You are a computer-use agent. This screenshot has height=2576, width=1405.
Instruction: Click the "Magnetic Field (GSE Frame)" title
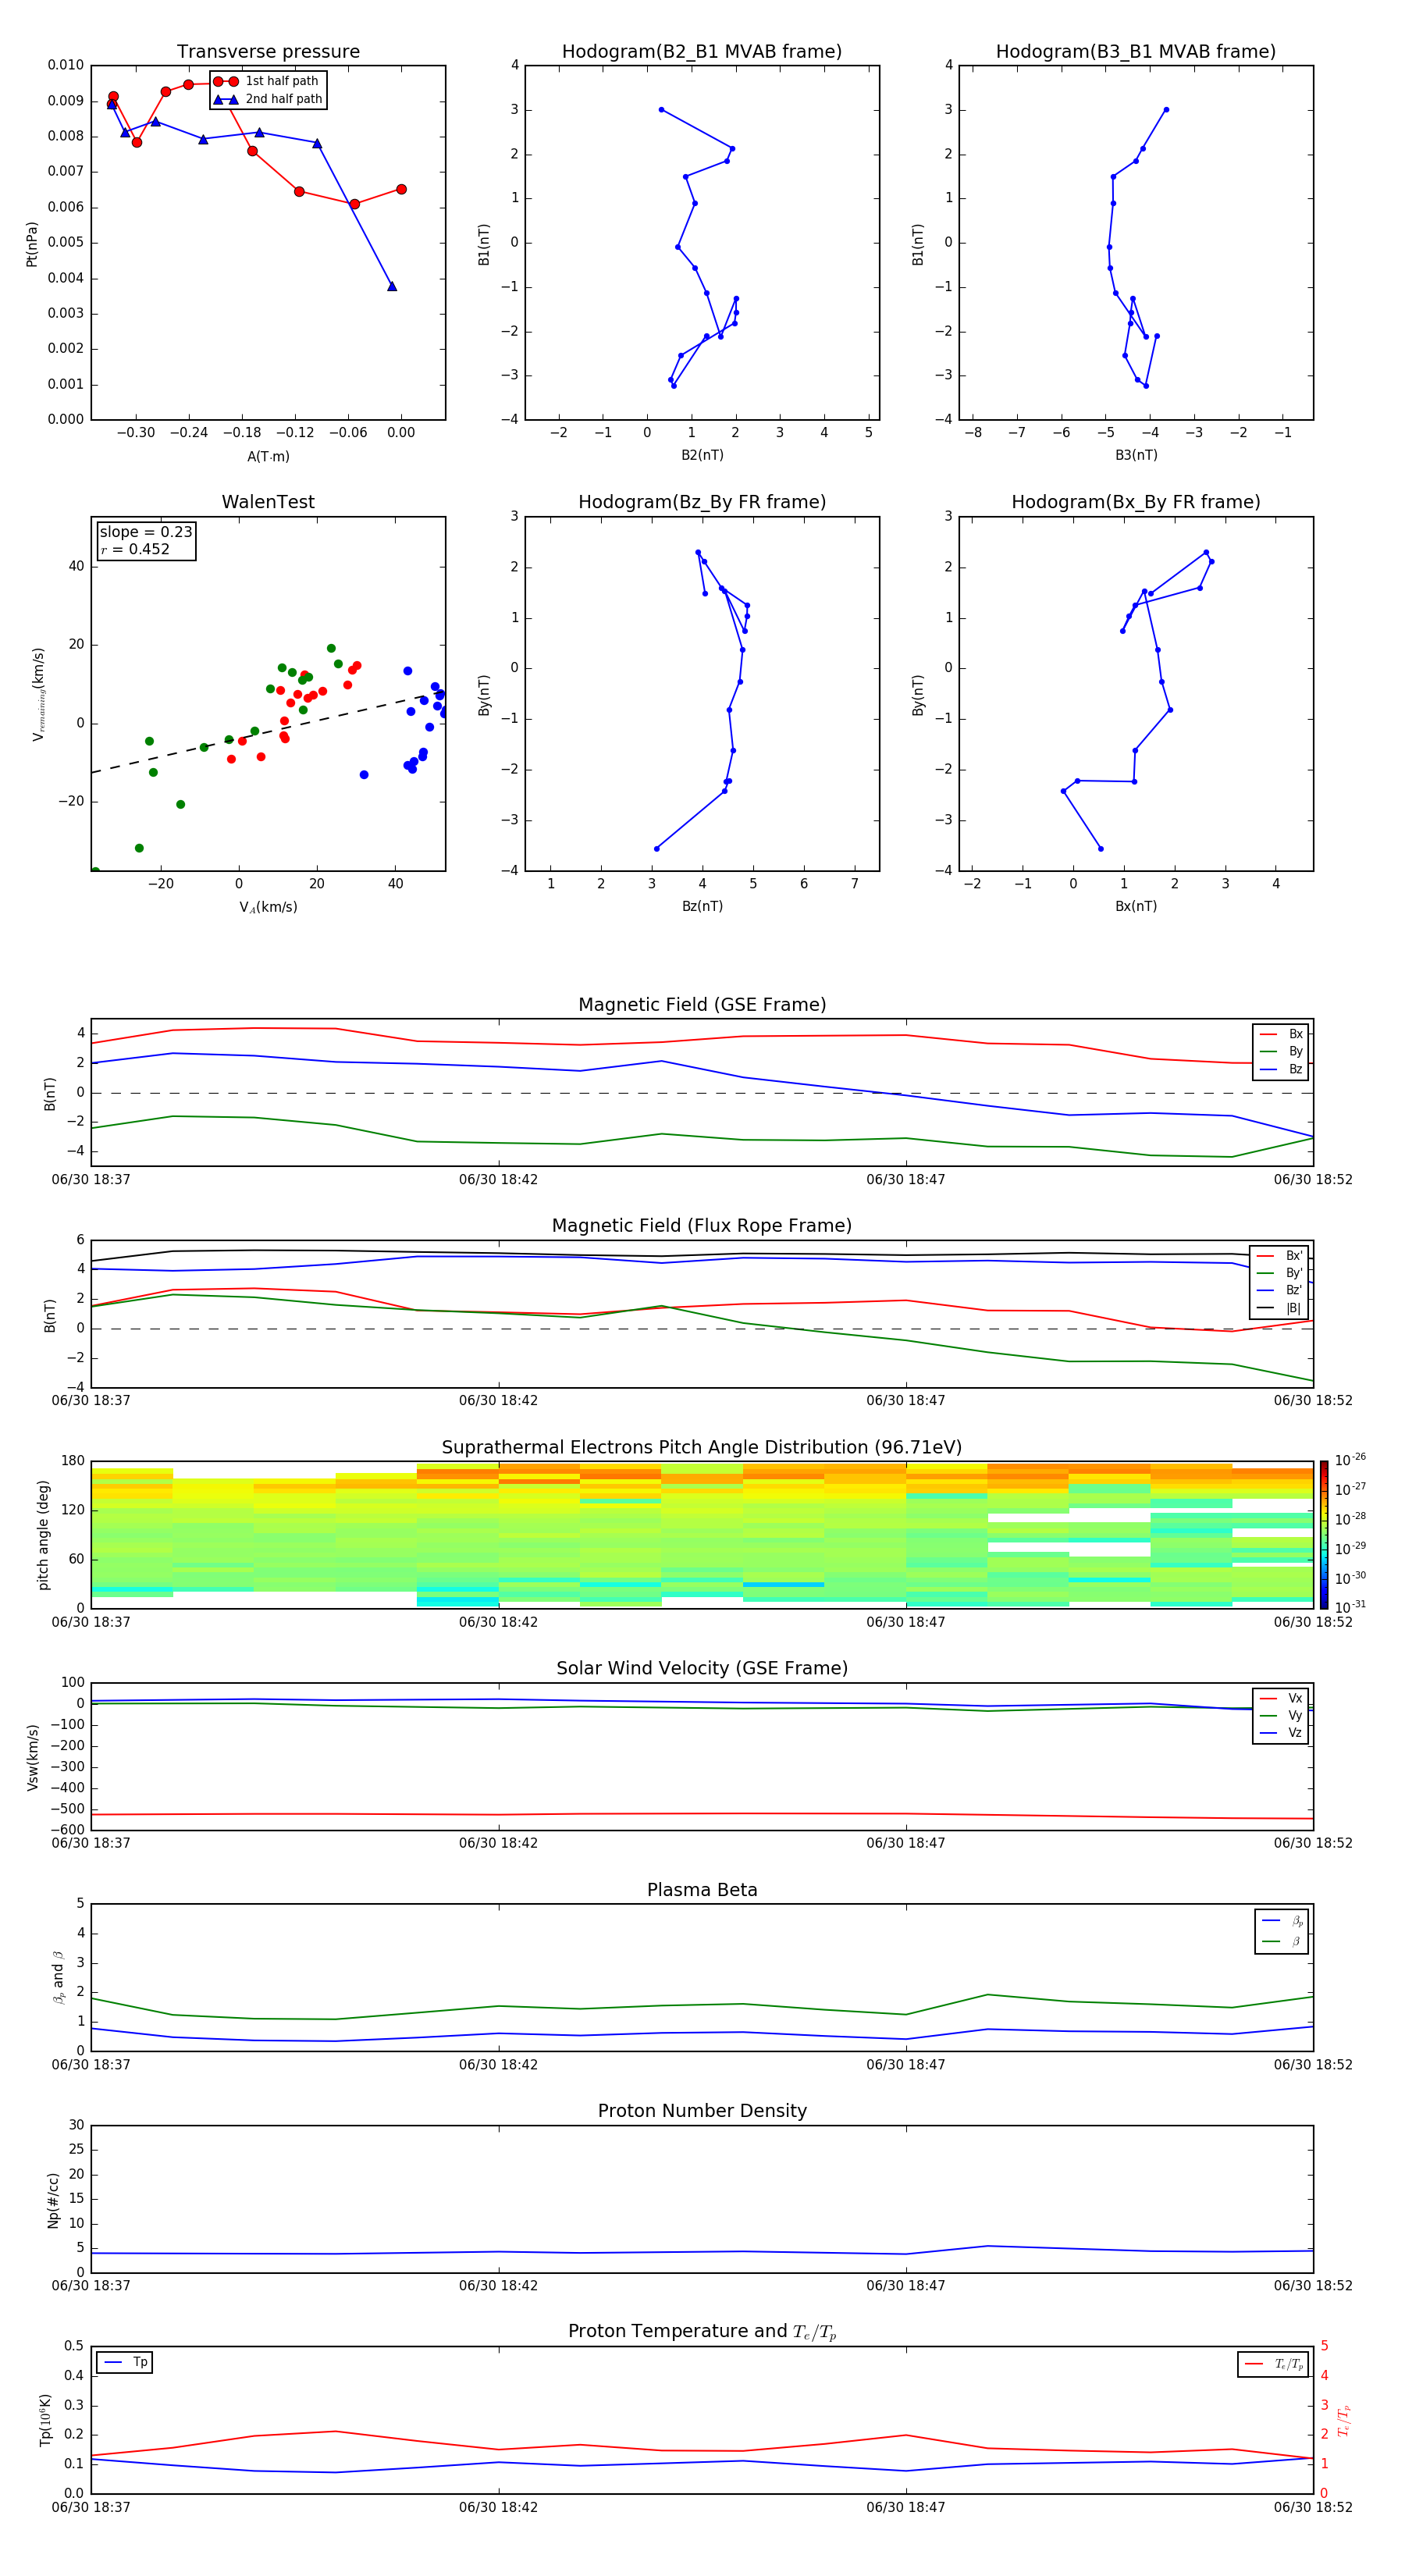702,1004
